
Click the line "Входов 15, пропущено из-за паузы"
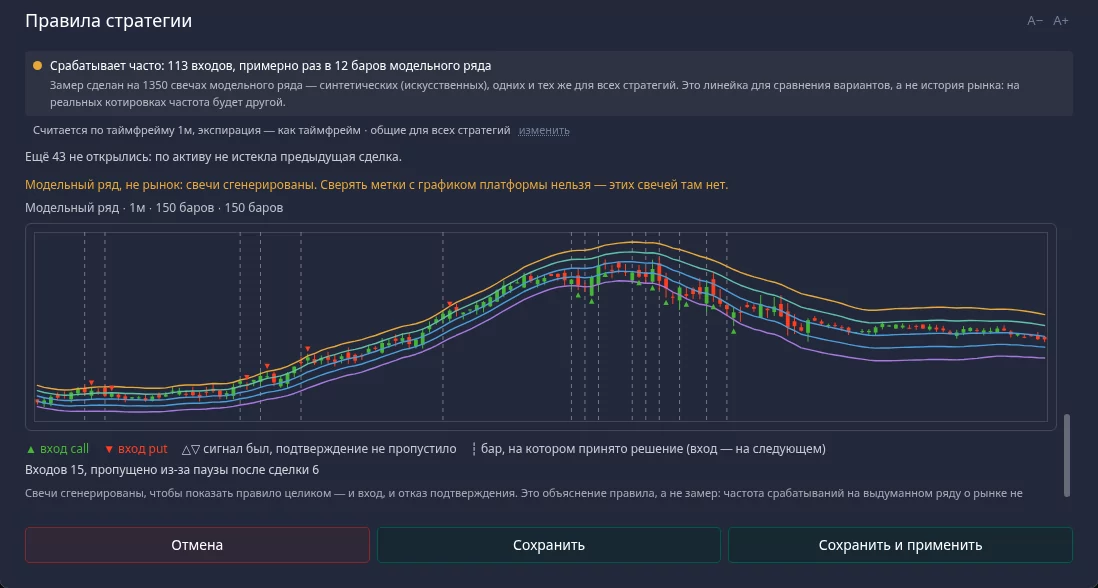click(x=172, y=470)
